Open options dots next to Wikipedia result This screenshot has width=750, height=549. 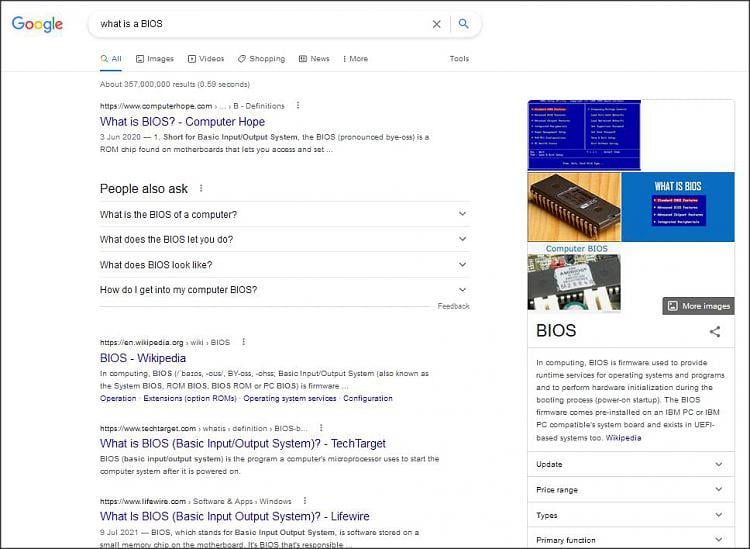coord(243,342)
